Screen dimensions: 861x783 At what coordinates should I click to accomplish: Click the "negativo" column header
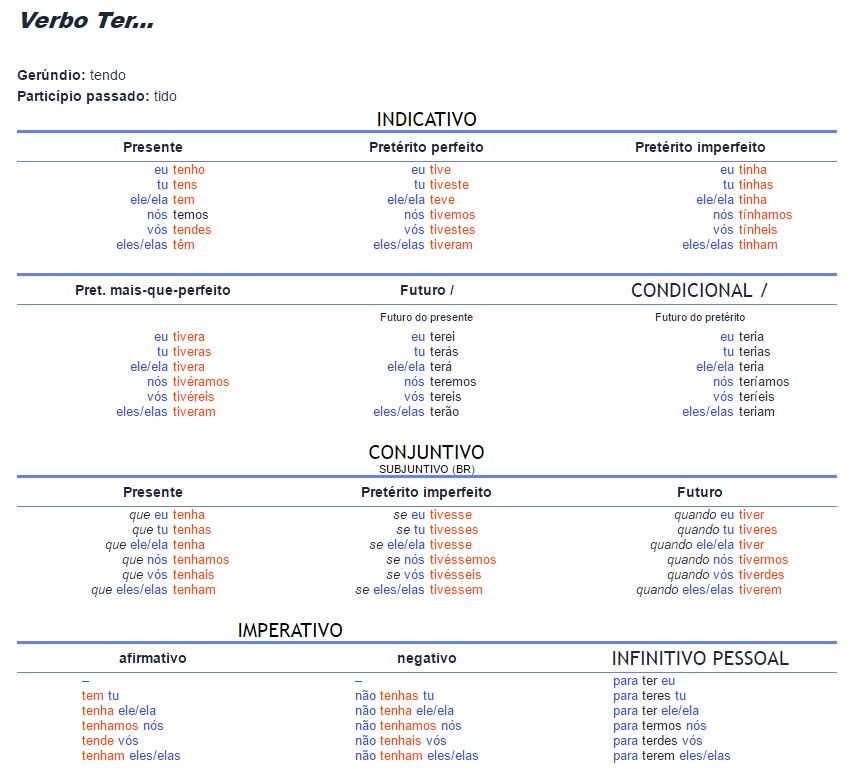coord(426,658)
